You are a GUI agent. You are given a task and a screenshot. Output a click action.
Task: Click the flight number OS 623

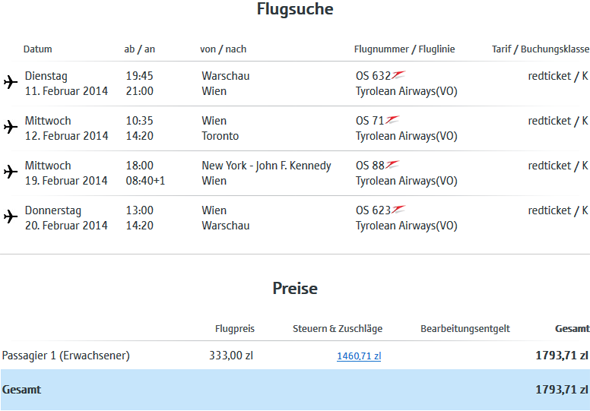click(373, 210)
